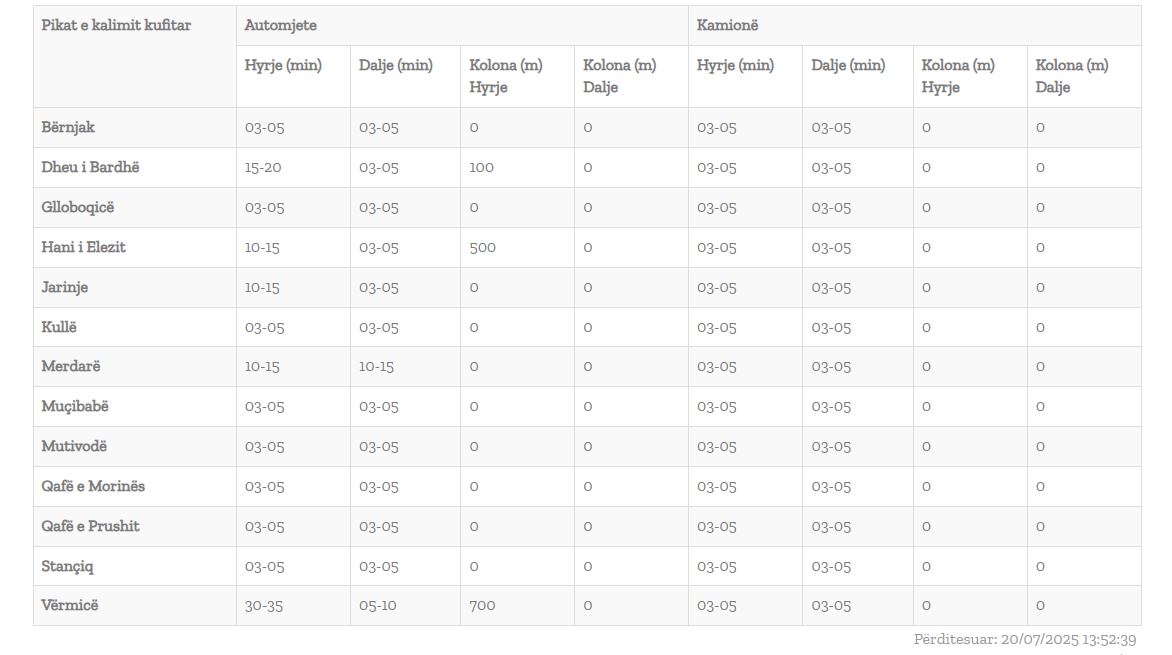
Task: Click the 500 column value for Hani i Elezit
Action: coord(482,247)
